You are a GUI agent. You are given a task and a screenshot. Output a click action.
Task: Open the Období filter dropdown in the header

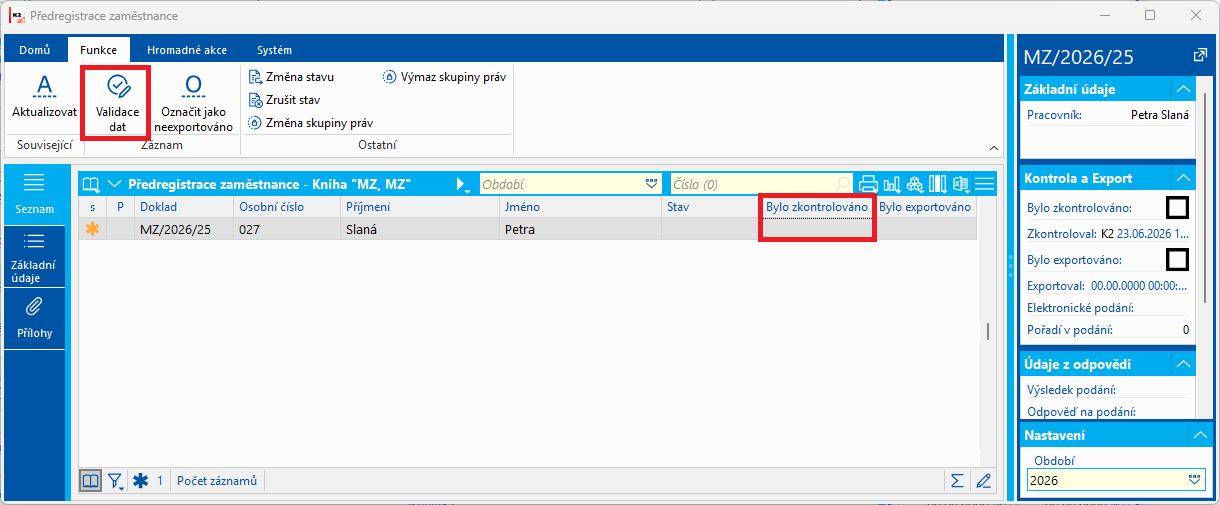651,184
